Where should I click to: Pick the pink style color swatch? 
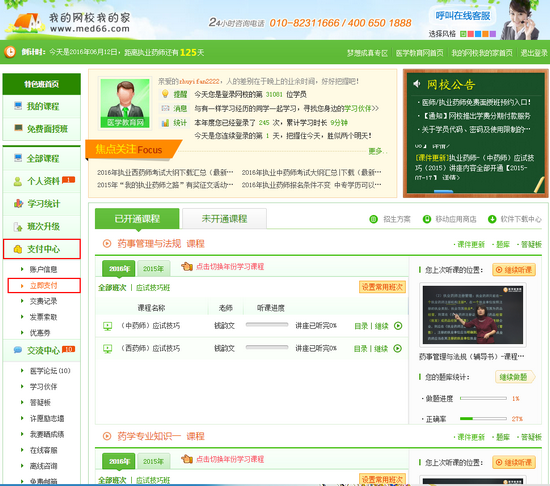[470, 34]
